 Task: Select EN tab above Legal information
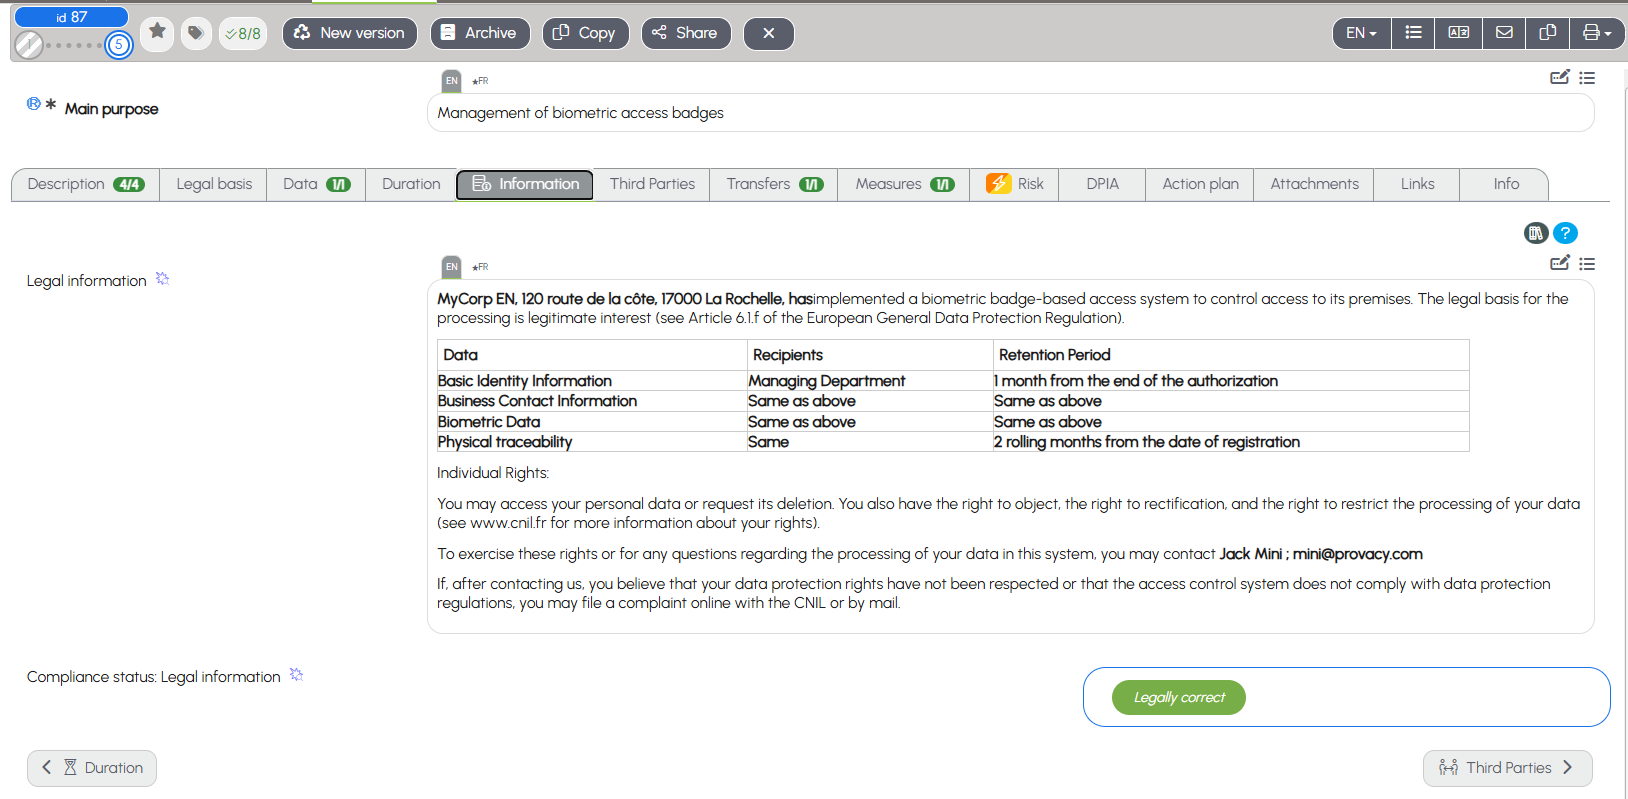coord(452,267)
